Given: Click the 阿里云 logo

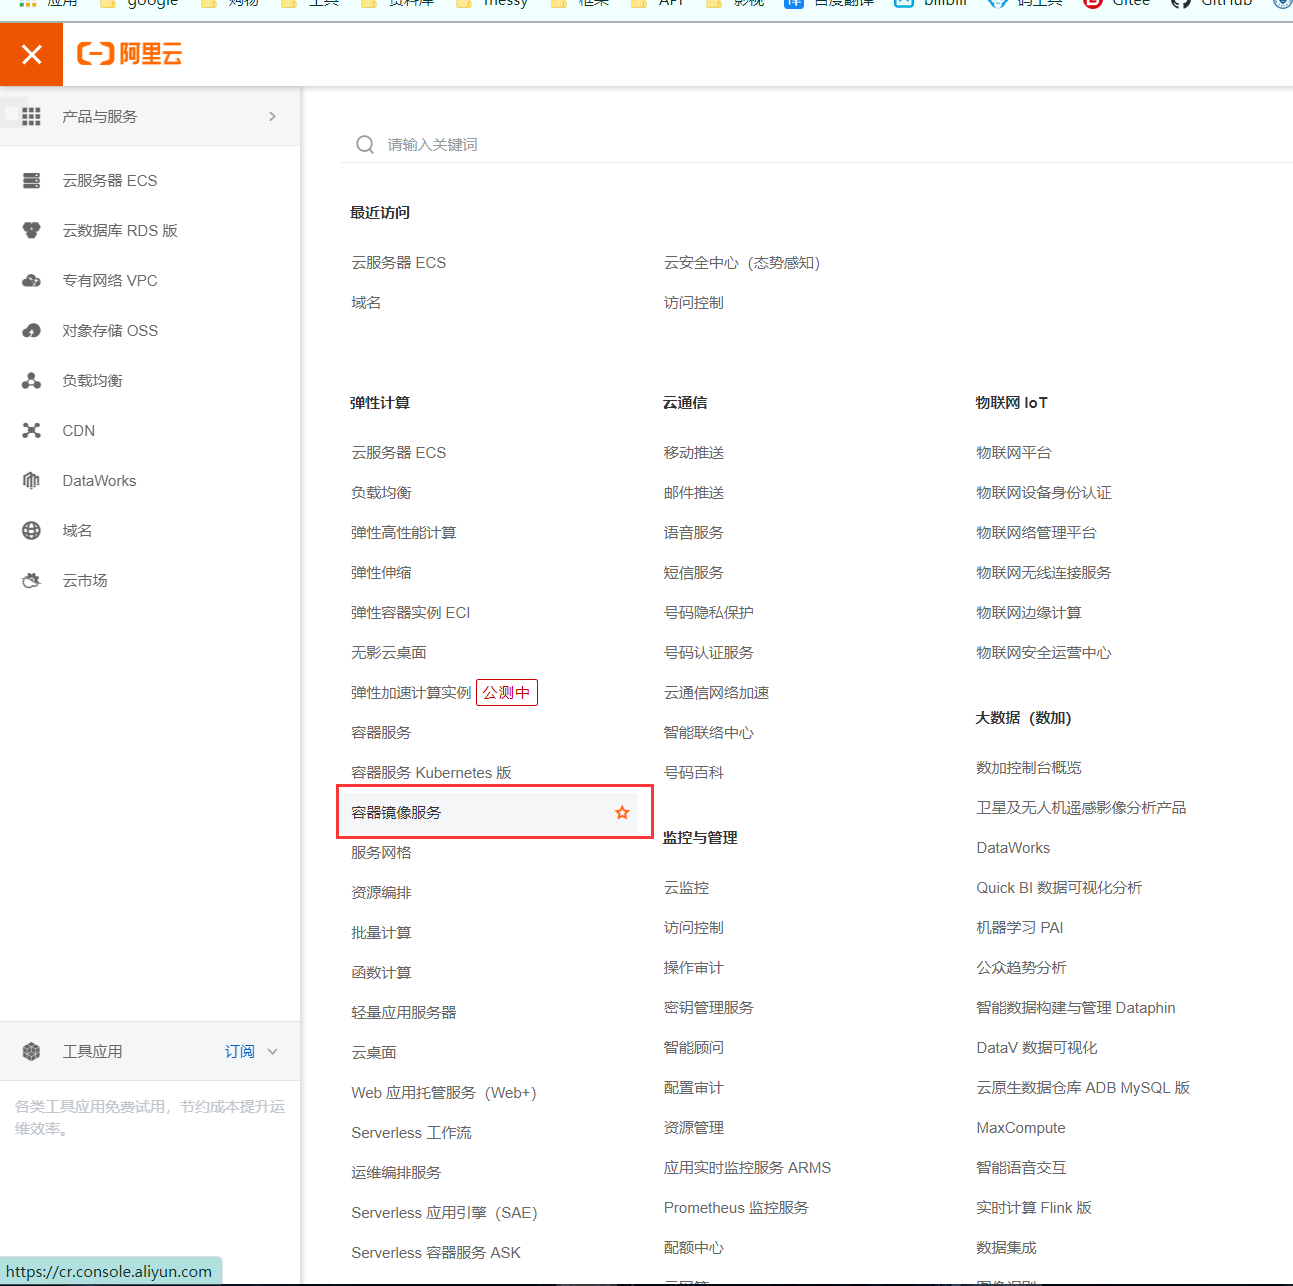Looking at the screenshot, I should click(129, 53).
